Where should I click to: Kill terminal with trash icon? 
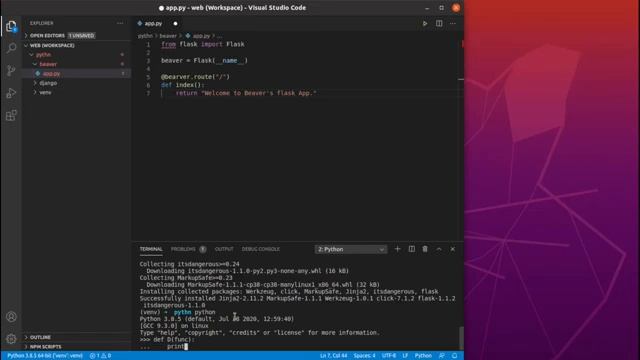pyautogui.click(x=425, y=249)
